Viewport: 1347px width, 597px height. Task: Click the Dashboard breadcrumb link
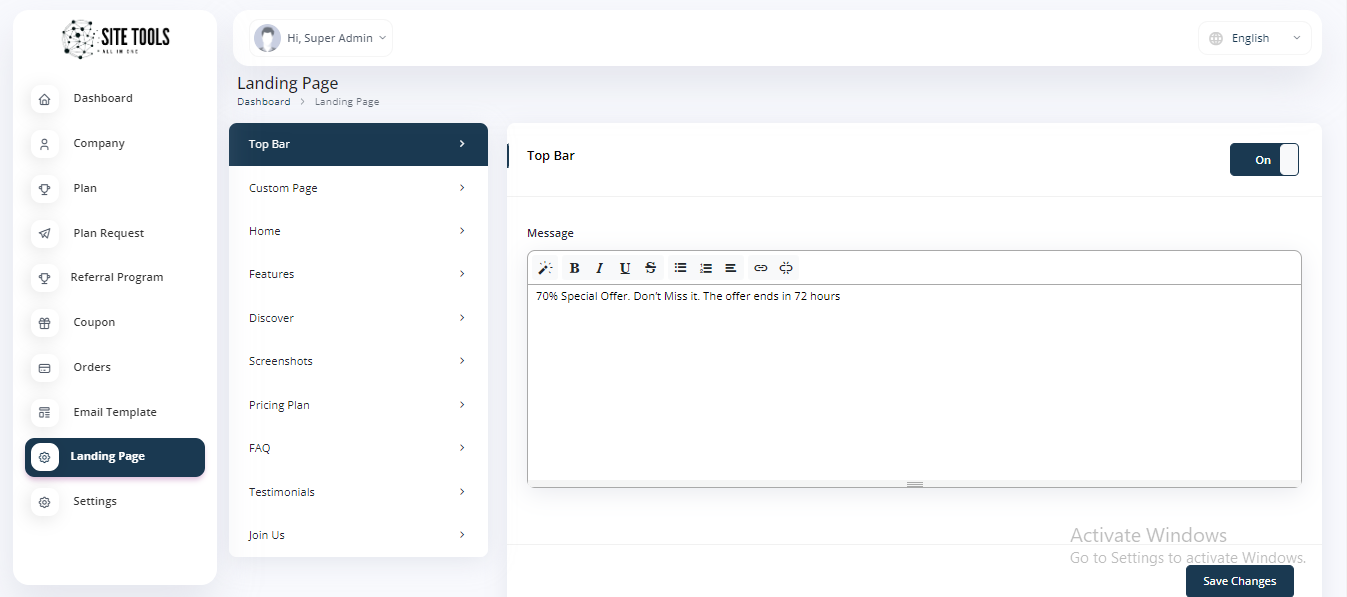pyautogui.click(x=263, y=102)
